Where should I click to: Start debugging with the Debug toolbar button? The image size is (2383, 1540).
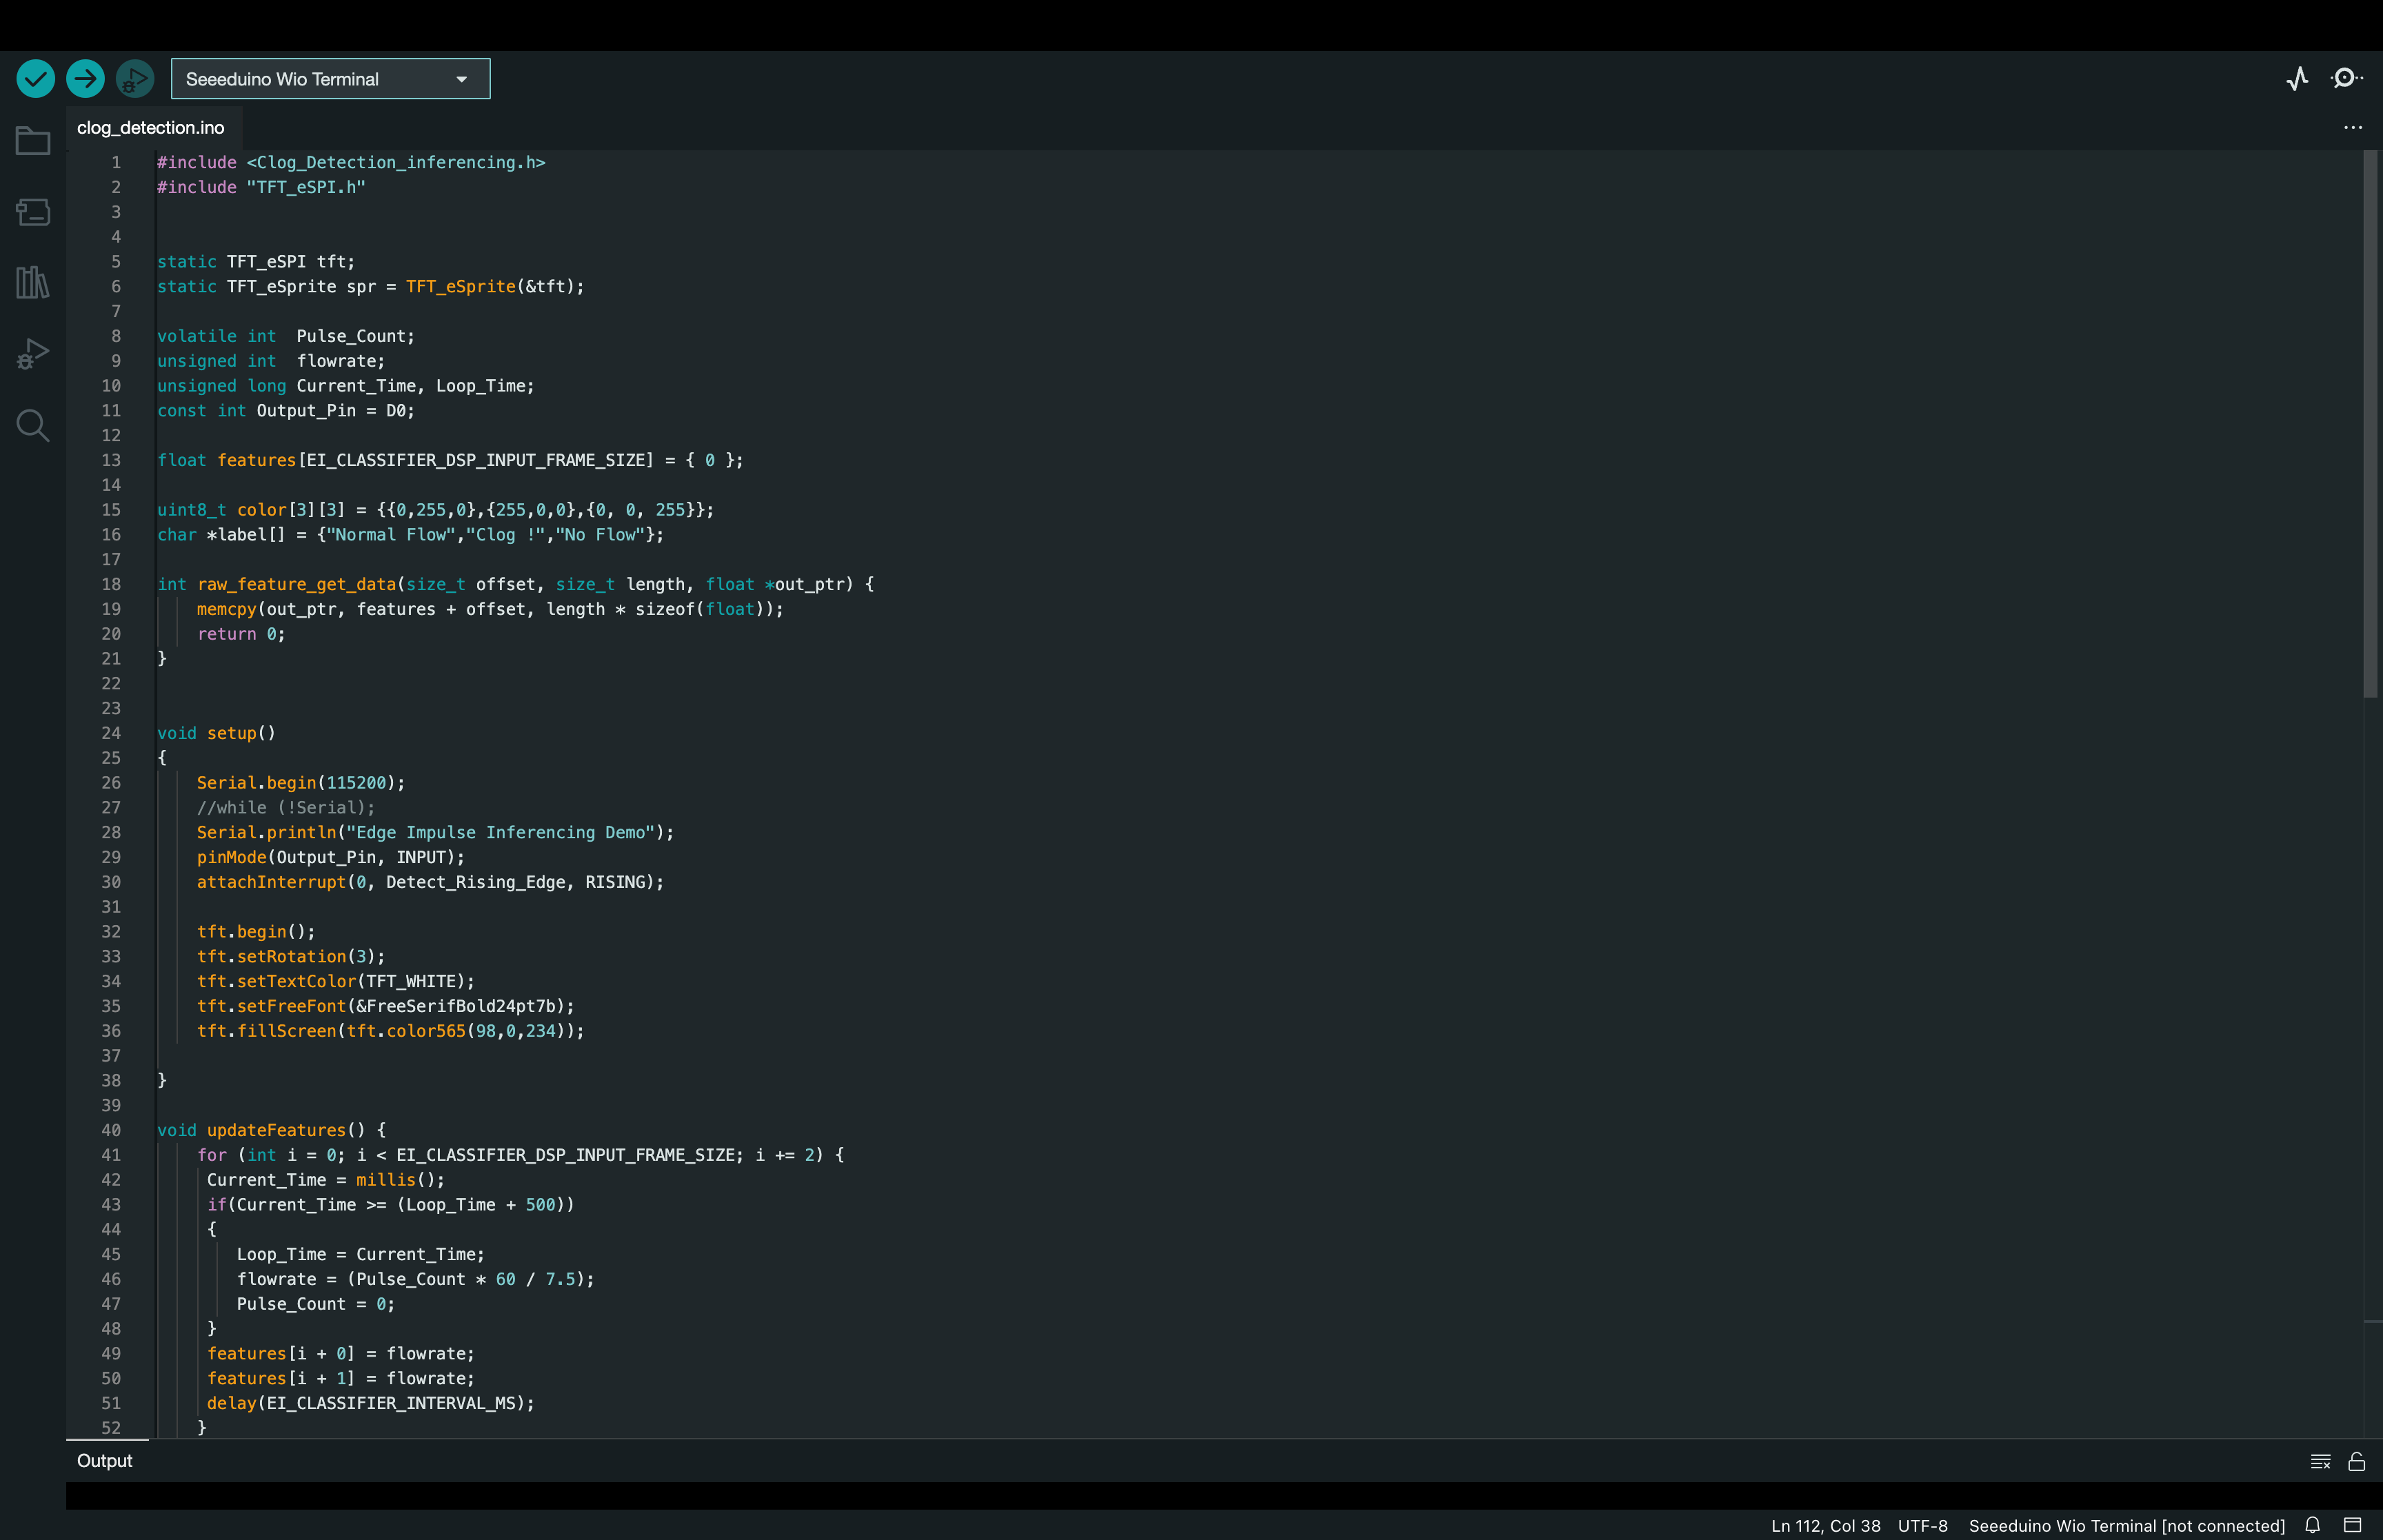(x=134, y=78)
